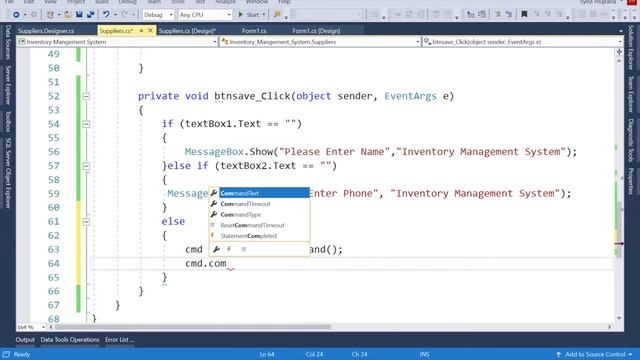The height and width of the screenshot is (360, 640).
Task: Collapse the btnsave_Click method at line 52
Action: pos(86,96)
